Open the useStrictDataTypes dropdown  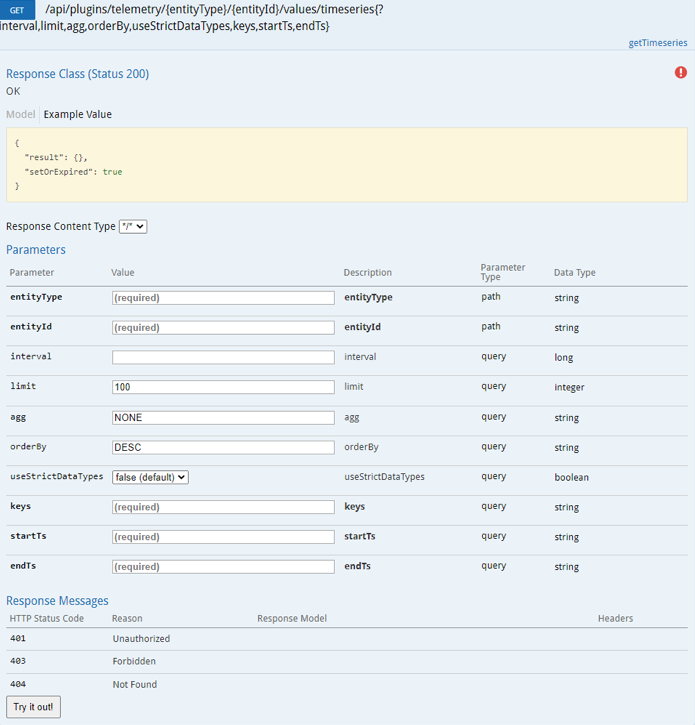150,477
